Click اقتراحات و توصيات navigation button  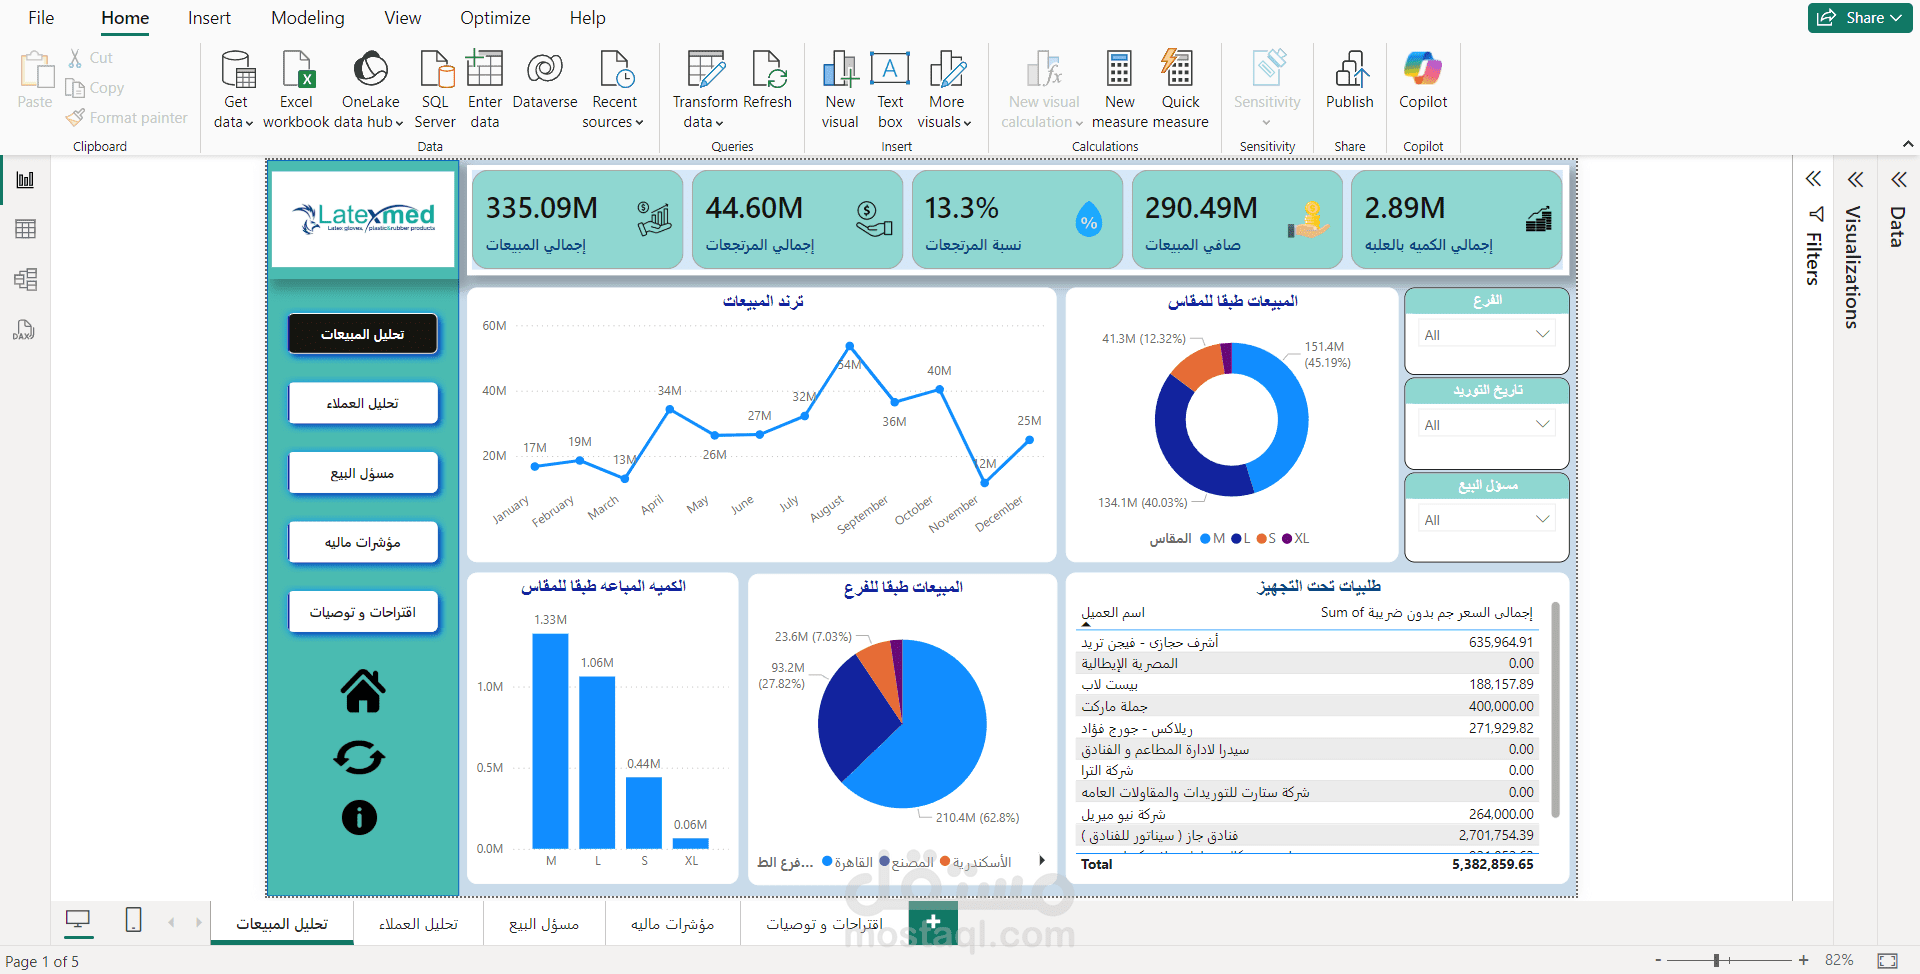click(363, 612)
